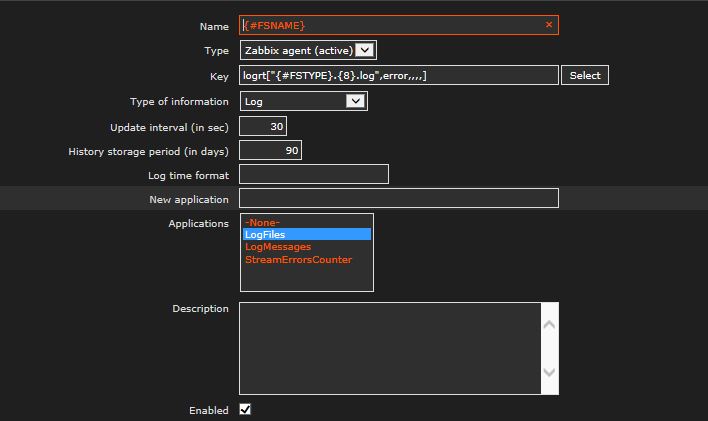Screen dimensions: 708x421
Task: Click the Enabled label text
Action: pos(208,410)
